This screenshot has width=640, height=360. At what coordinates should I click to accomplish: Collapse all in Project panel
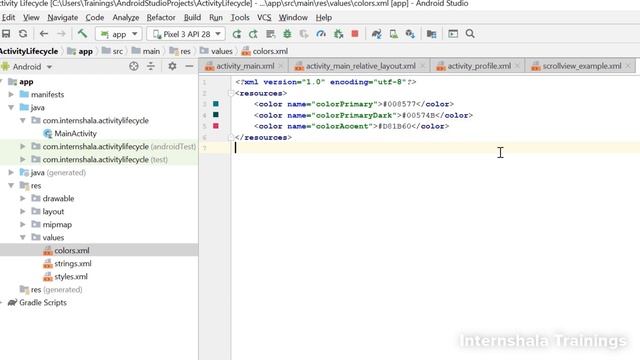(151, 66)
